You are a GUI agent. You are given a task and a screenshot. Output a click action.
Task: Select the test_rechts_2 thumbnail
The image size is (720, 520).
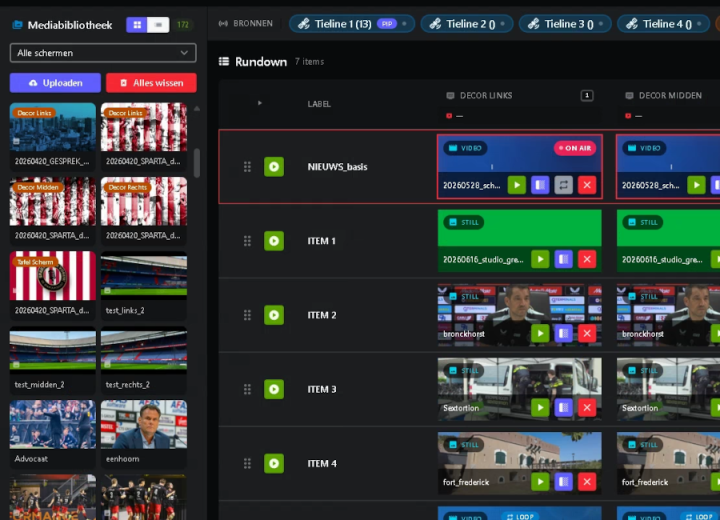[x=144, y=359]
